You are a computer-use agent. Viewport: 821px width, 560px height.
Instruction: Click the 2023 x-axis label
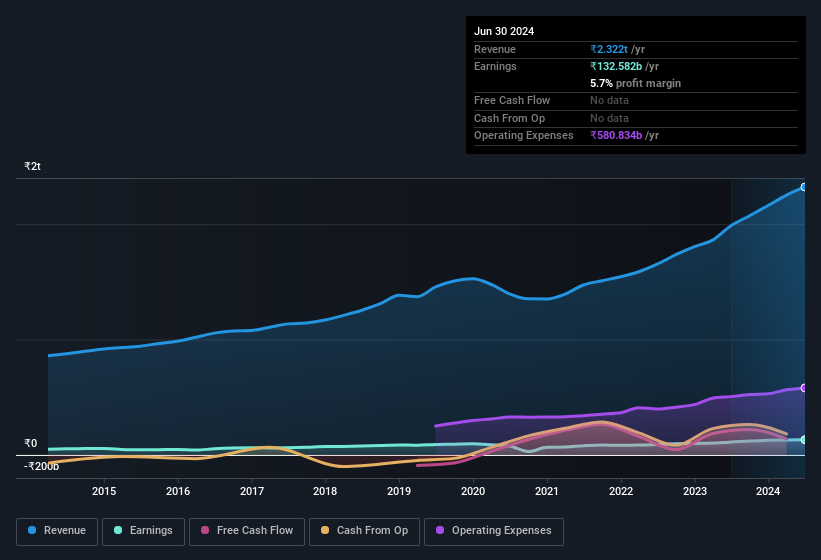coord(695,491)
